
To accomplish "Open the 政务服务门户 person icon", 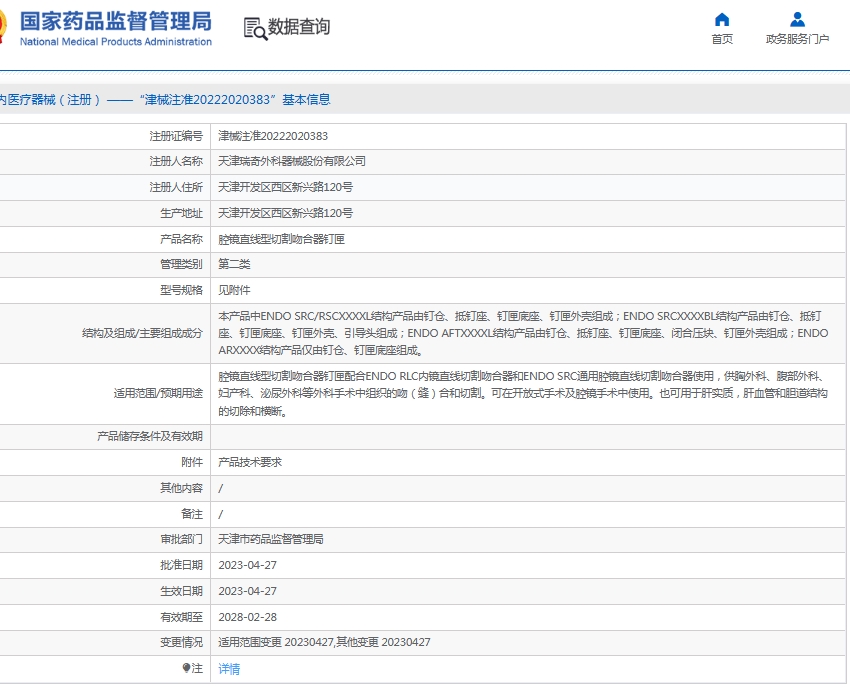I will [797, 20].
